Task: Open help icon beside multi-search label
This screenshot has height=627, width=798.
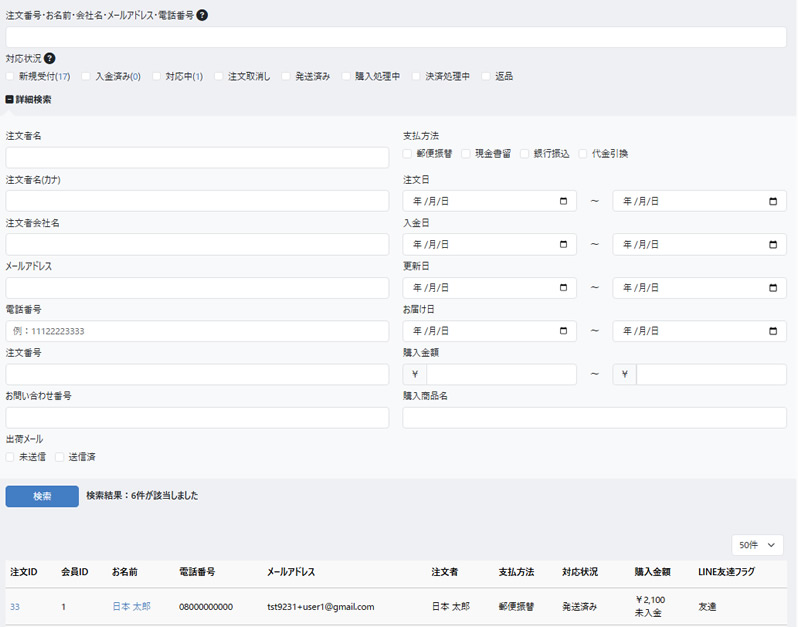Action: coord(202,15)
